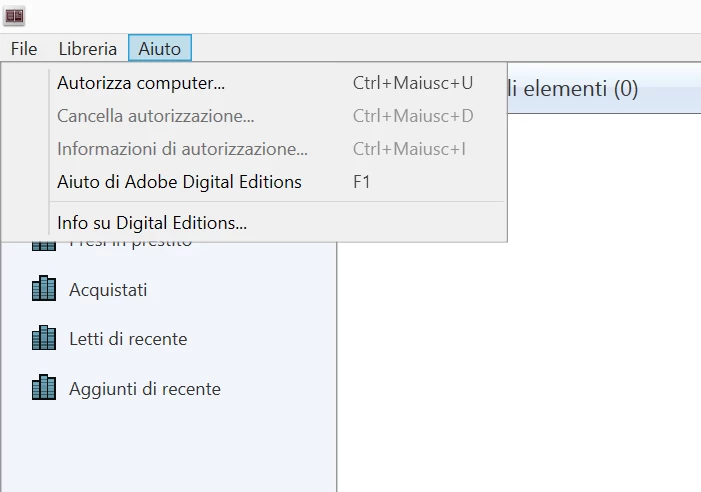Click the Letti di recente bookshelf icon
Viewport: 701px width, 492px height.
(44, 339)
